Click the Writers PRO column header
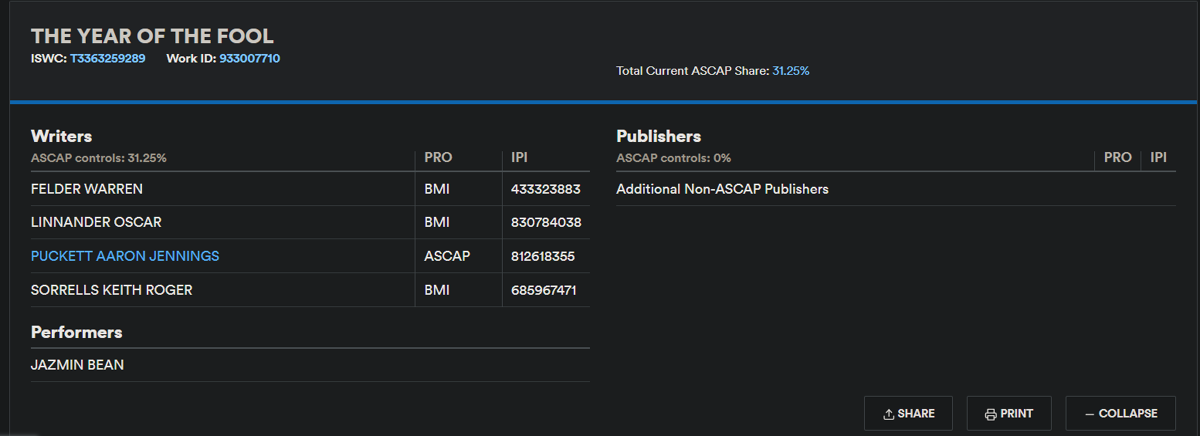This screenshot has width=1200, height=436. pyautogui.click(x=438, y=158)
